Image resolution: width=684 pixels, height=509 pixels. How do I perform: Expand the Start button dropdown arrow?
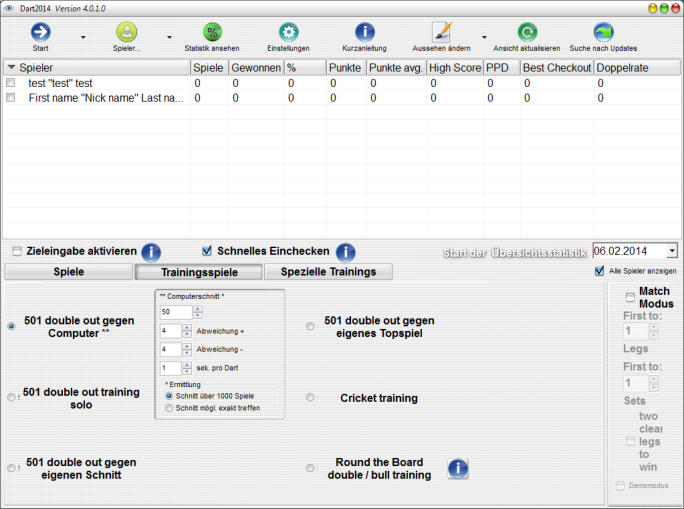coord(82,38)
